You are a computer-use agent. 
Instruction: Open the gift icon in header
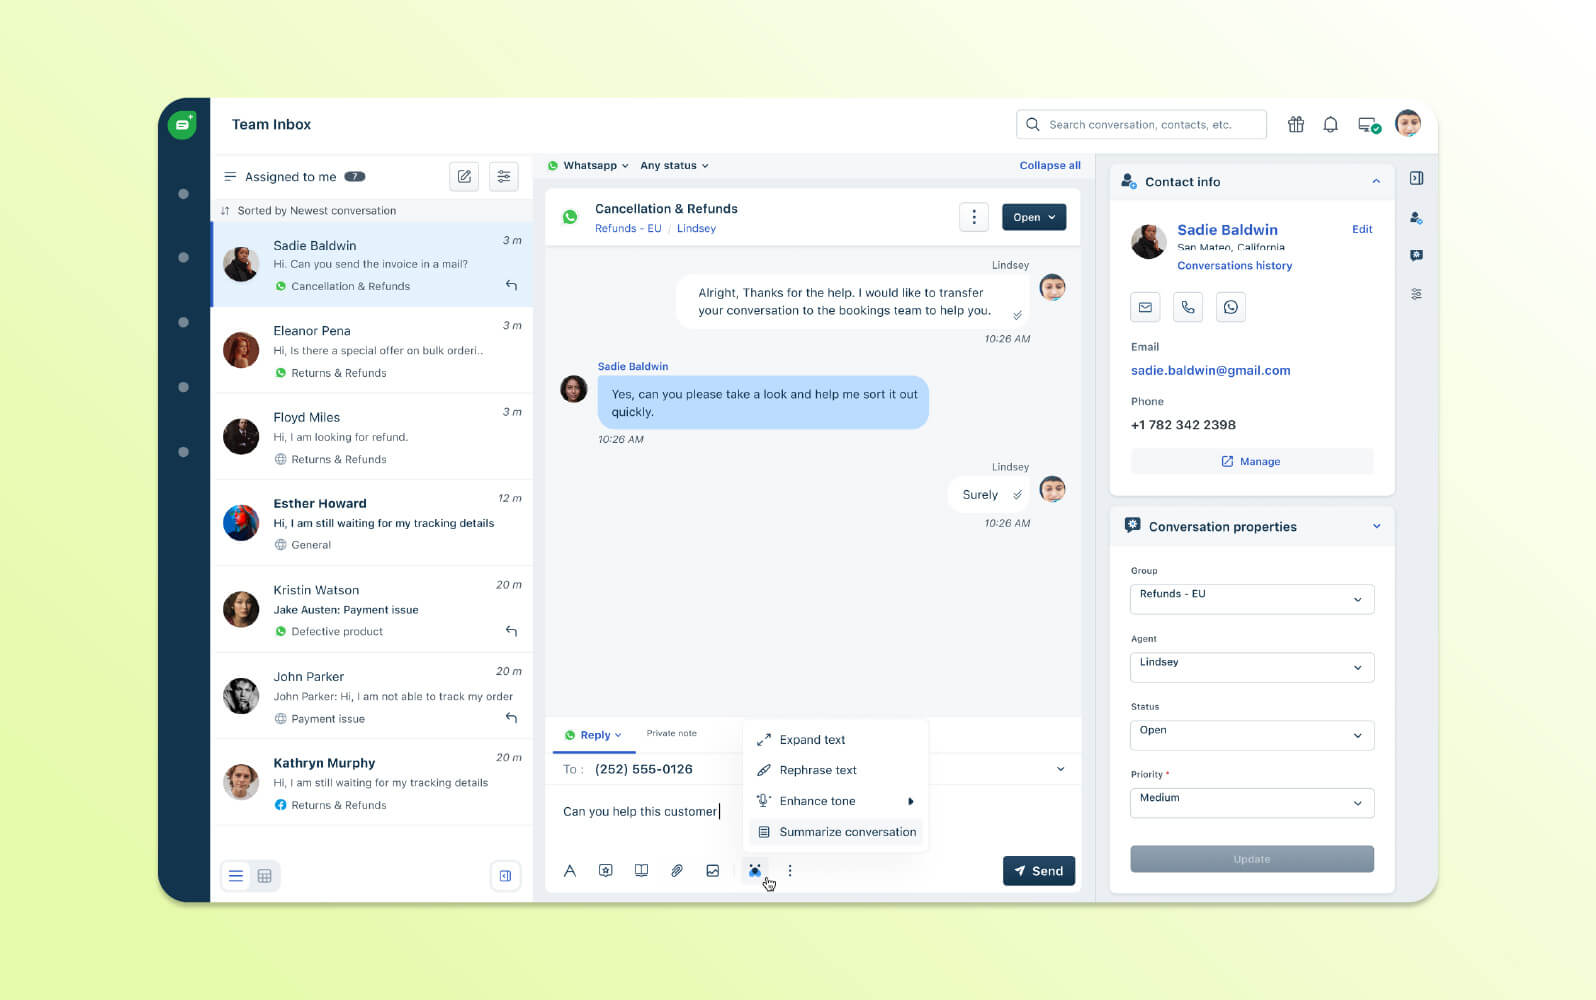coord(1296,125)
